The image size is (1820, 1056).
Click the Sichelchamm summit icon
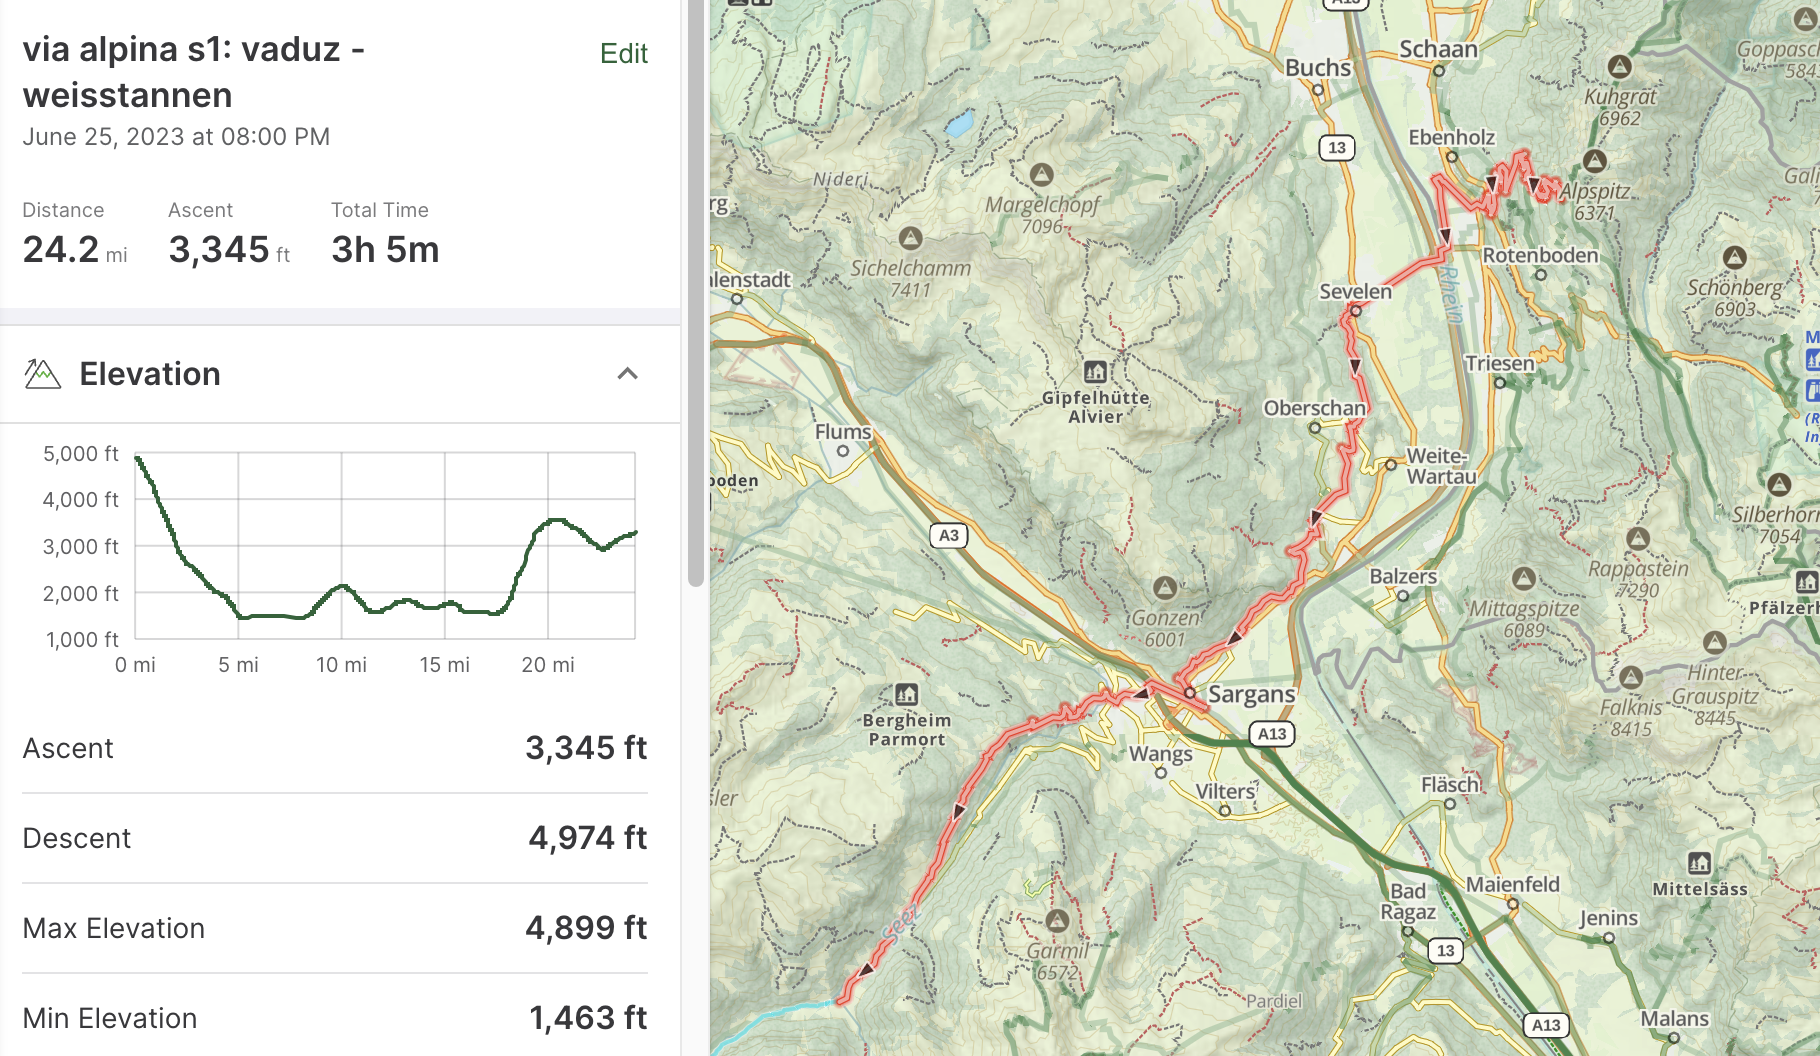(910, 239)
